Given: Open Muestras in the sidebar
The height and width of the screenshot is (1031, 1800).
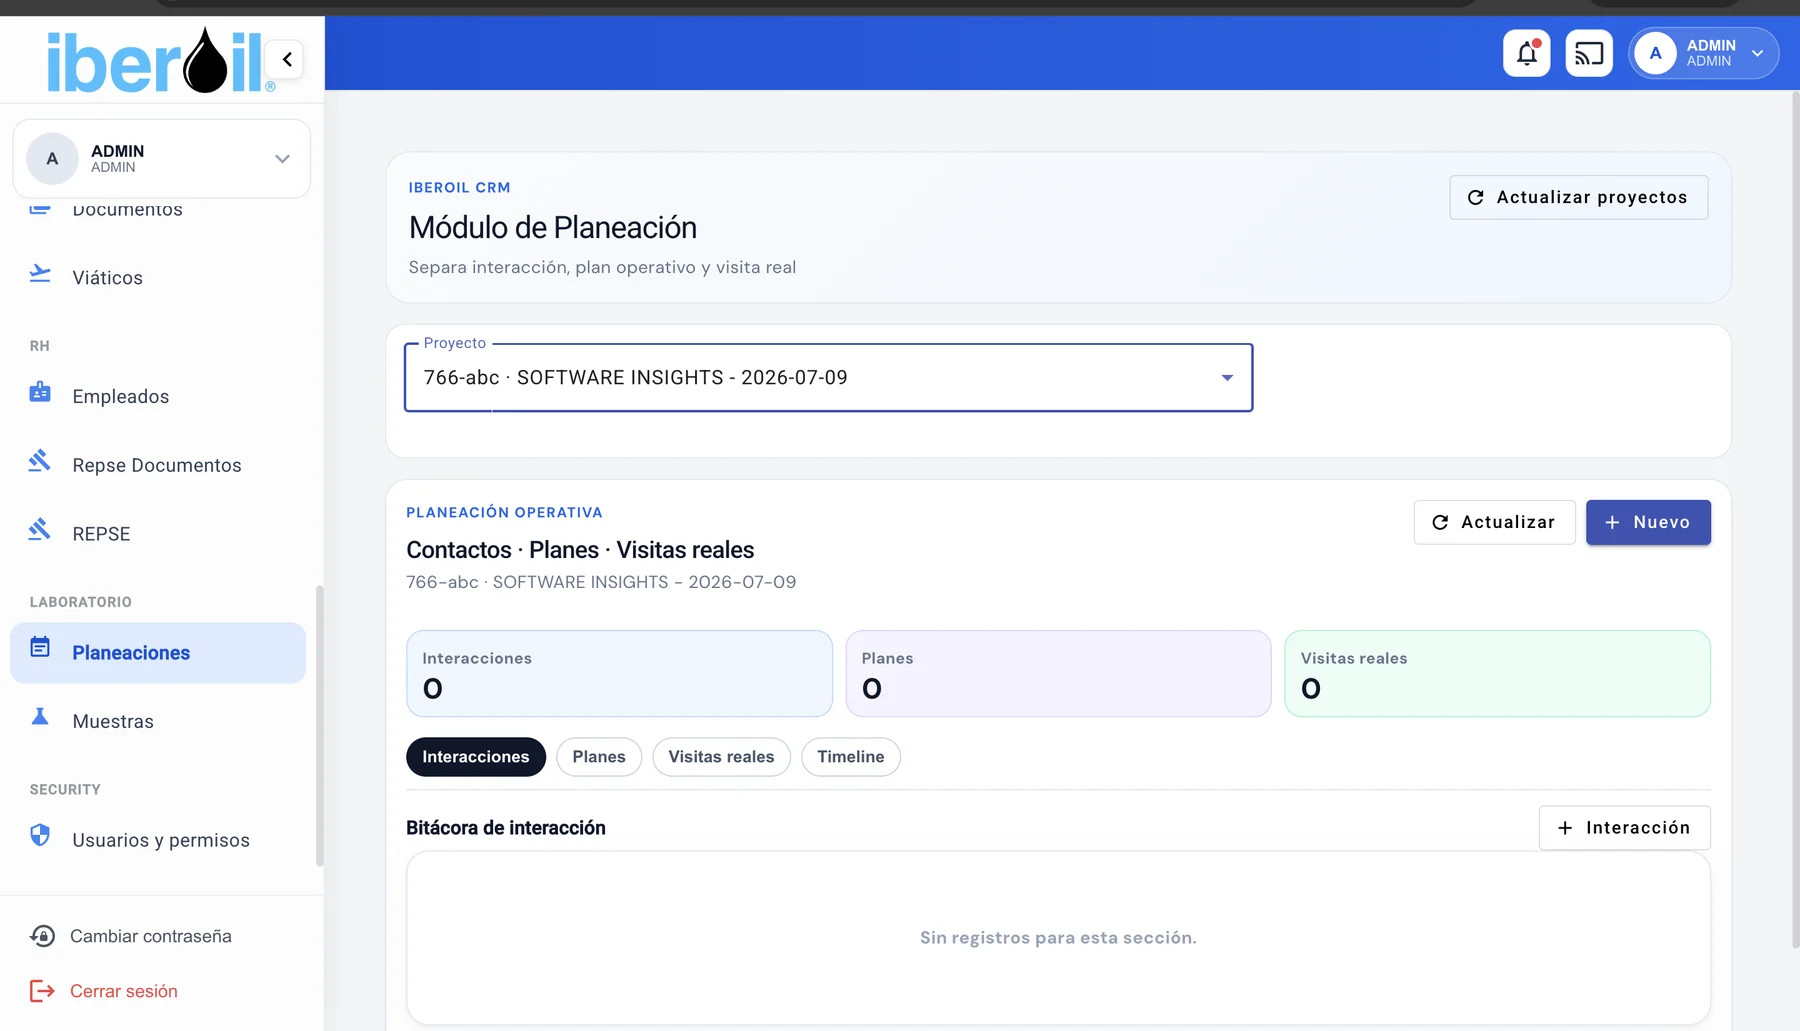Looking at the screenshot, I should tap(158, 721).
